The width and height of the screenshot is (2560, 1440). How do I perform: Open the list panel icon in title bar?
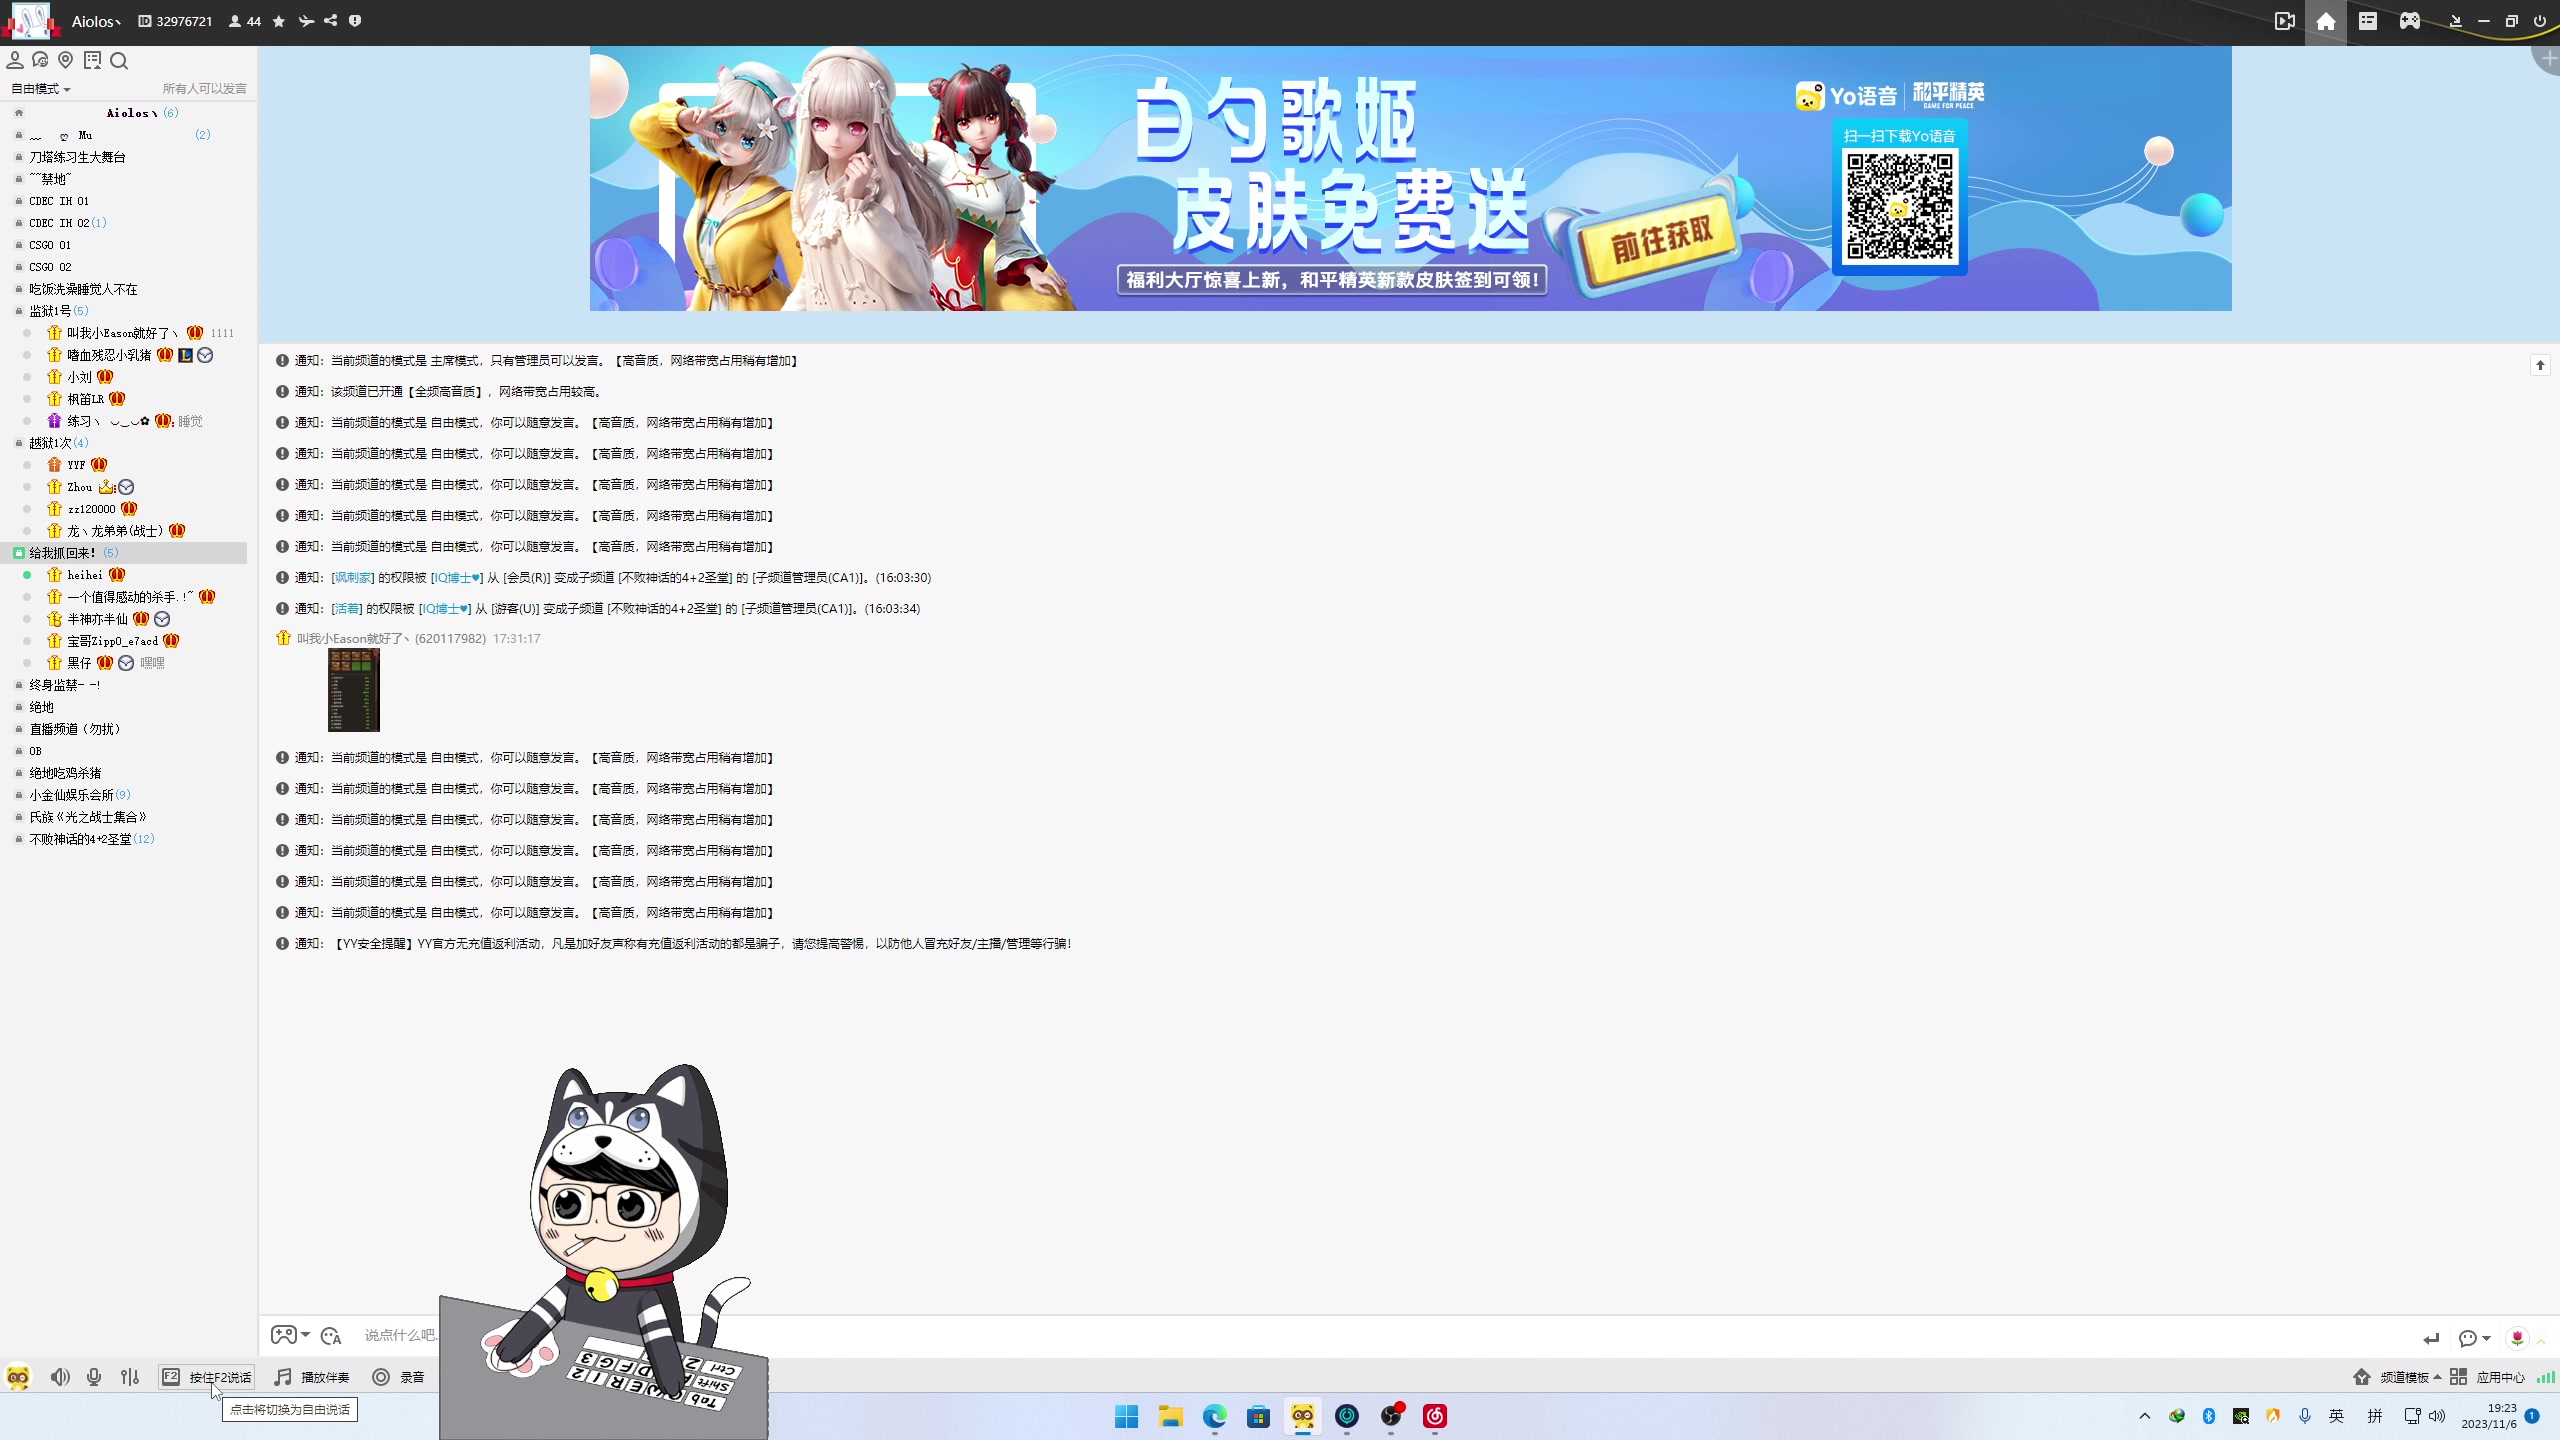pyautogui.click(x=2368, y=21)
